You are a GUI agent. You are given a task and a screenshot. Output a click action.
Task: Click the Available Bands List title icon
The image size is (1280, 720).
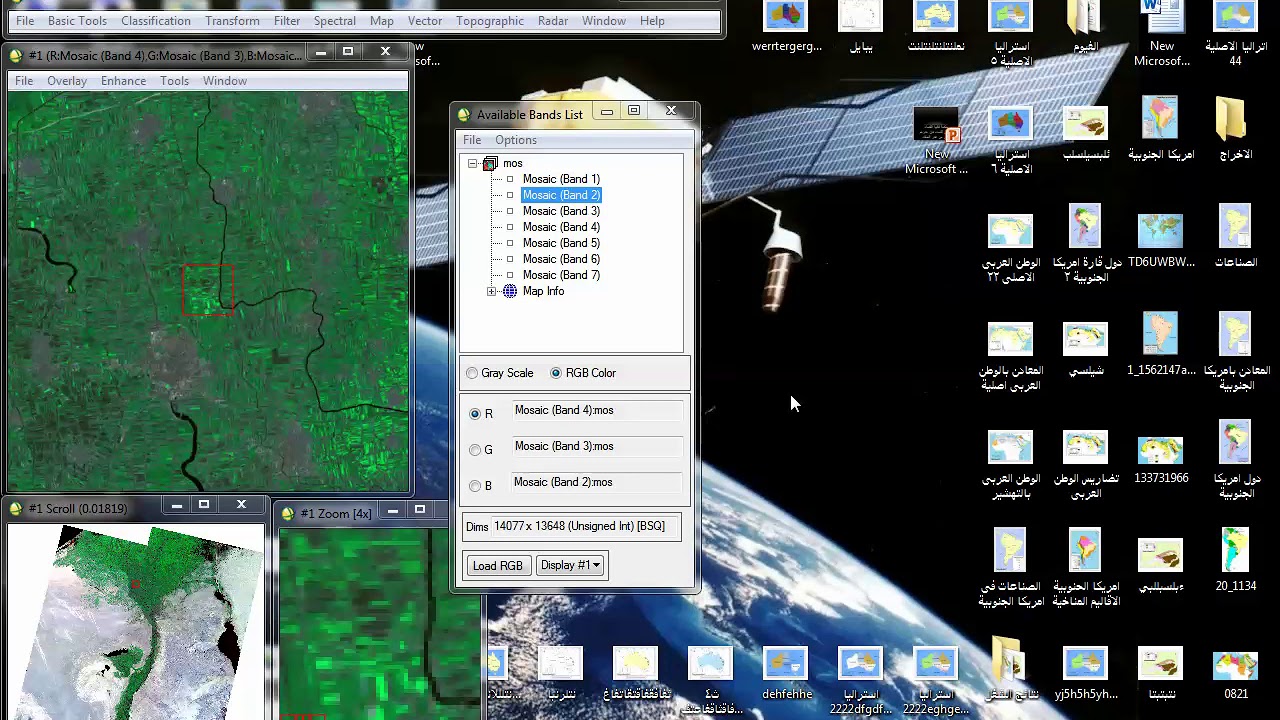pyautogui.click(x=464, y=114)
